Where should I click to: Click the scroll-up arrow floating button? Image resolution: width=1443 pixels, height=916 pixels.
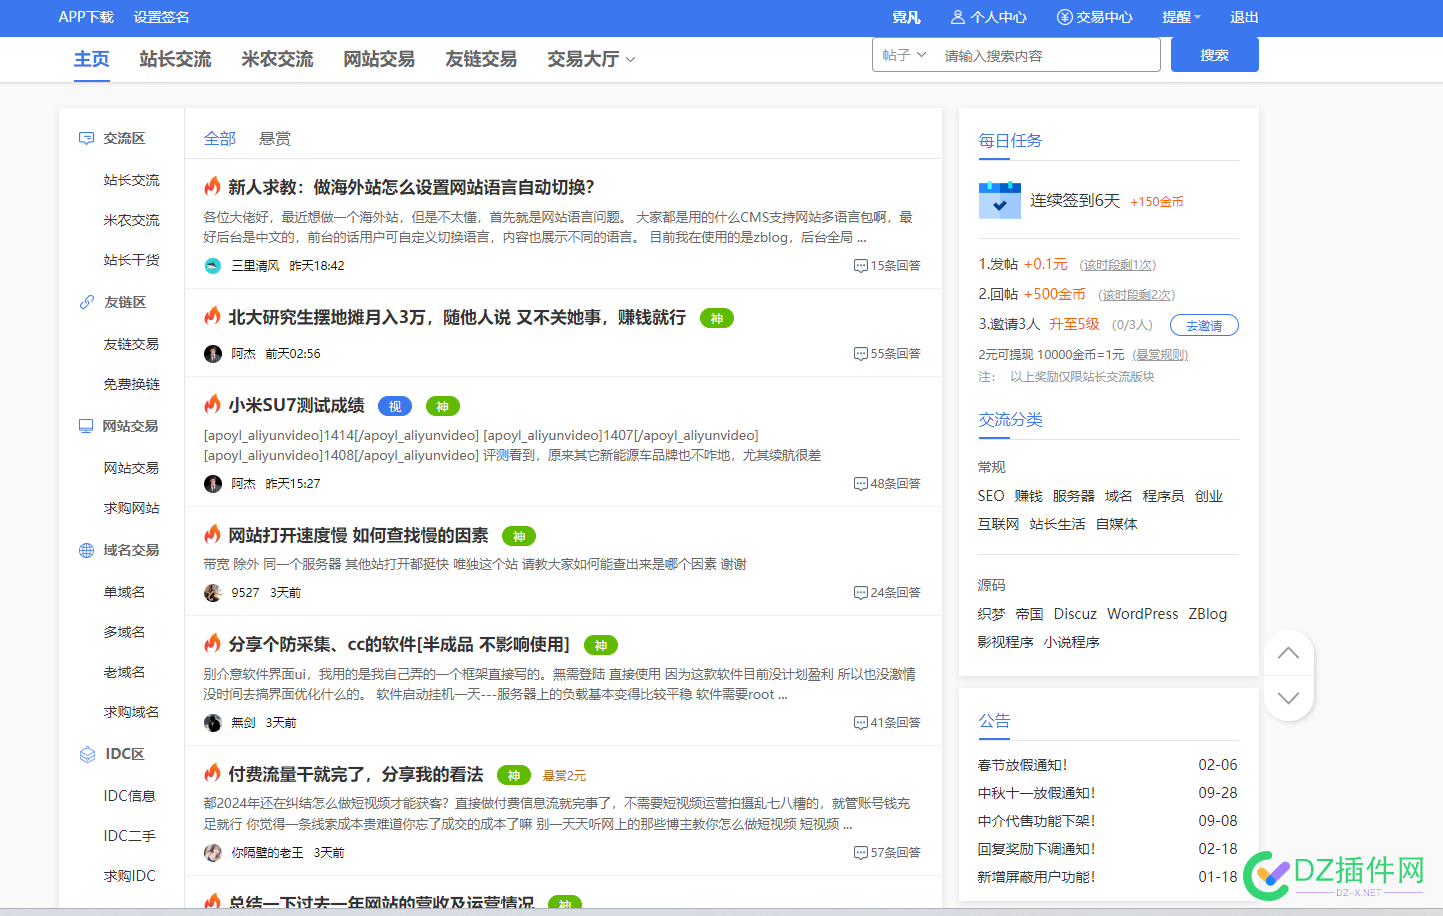(x=1288, y=653)
